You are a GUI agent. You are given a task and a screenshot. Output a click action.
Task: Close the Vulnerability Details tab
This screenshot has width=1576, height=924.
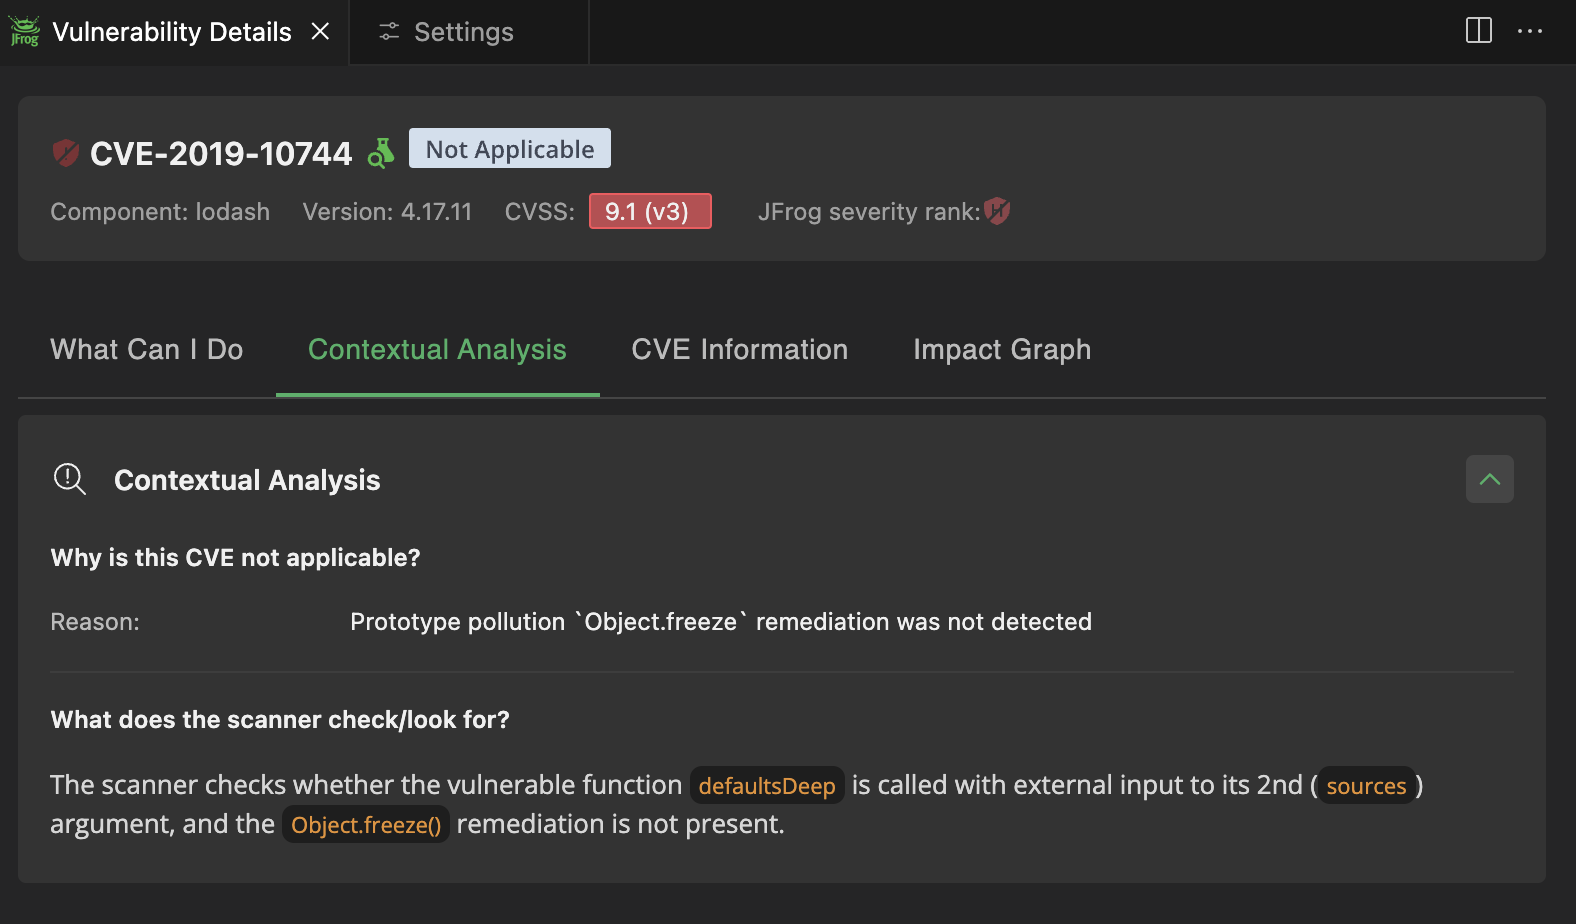(320, 32)
